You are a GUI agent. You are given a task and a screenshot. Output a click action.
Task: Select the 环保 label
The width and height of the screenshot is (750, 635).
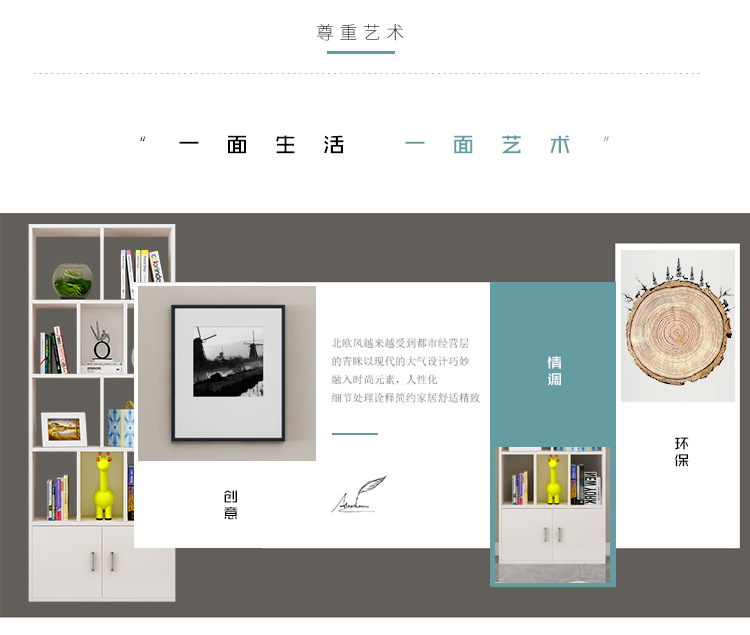pos(682,451)
